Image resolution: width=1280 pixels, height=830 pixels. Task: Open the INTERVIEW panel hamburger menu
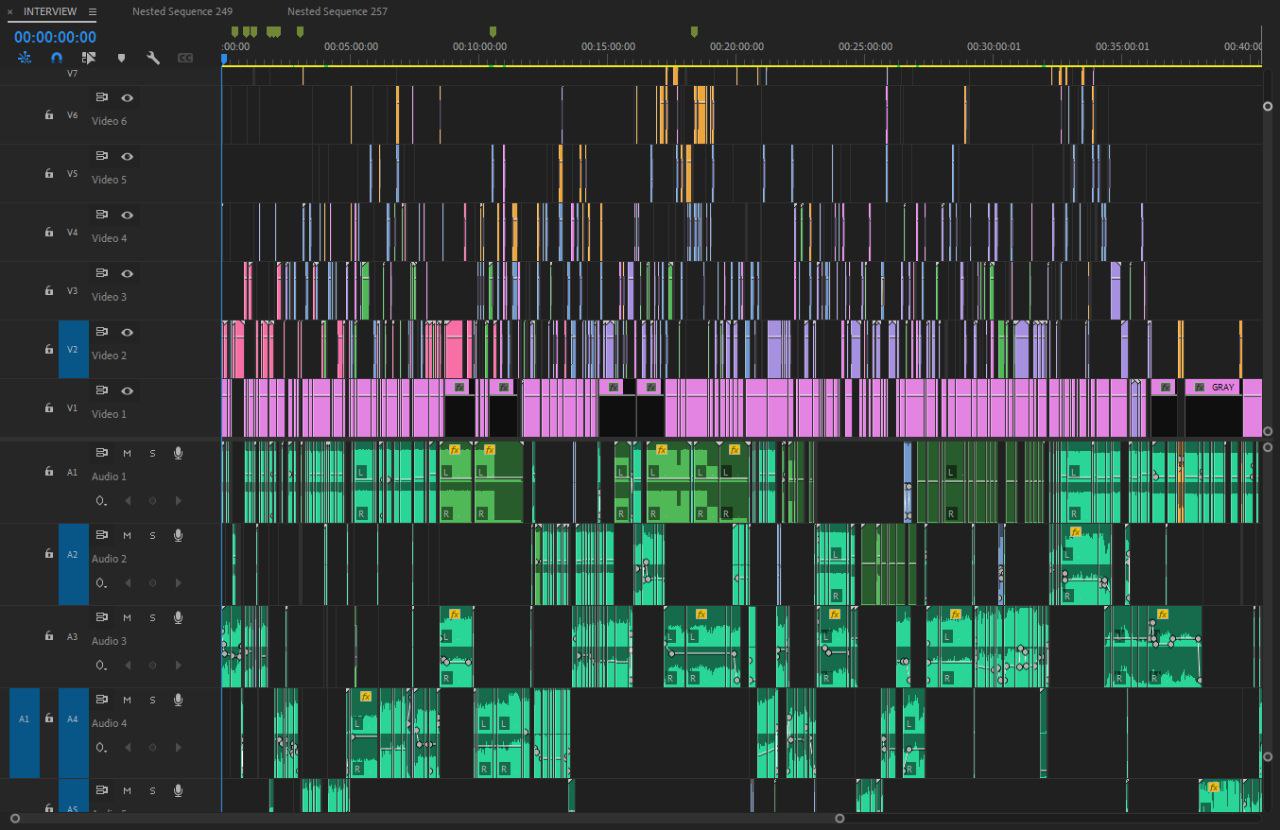point(92,12)
